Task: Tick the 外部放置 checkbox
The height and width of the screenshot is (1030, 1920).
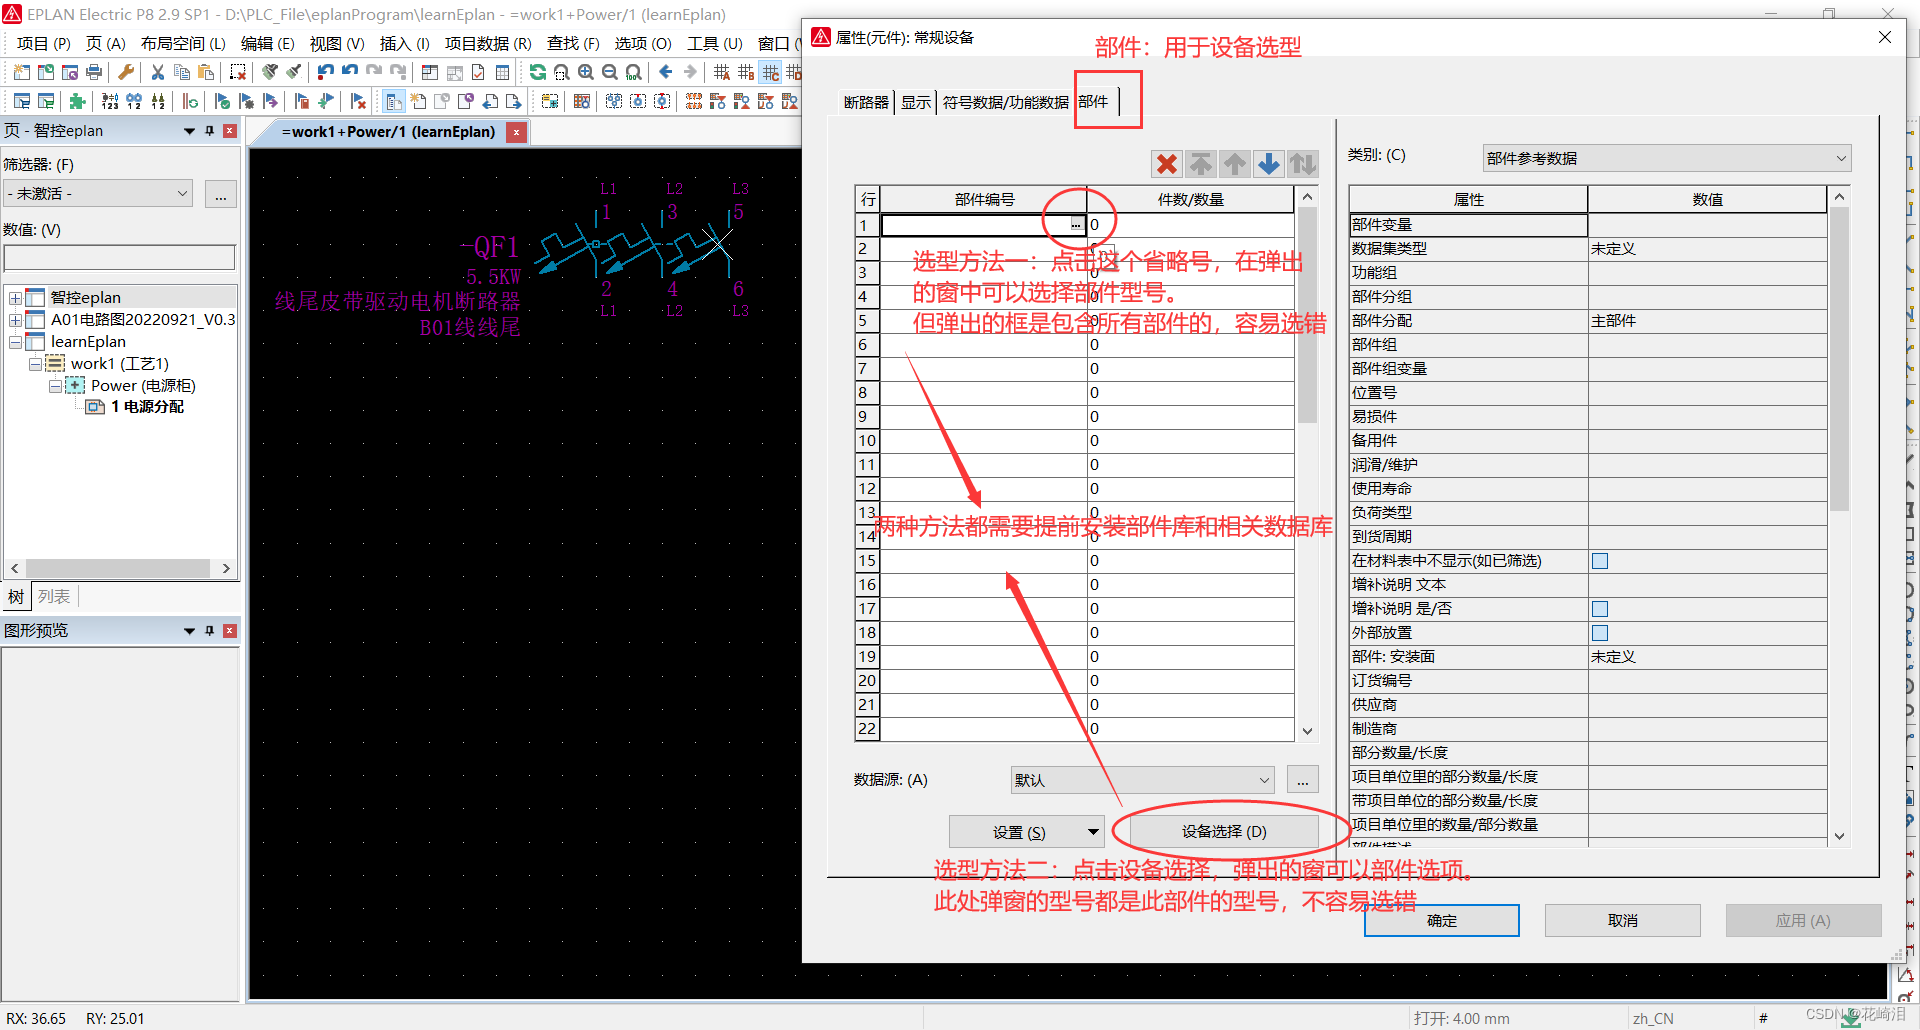Action: coord(1600,633)
